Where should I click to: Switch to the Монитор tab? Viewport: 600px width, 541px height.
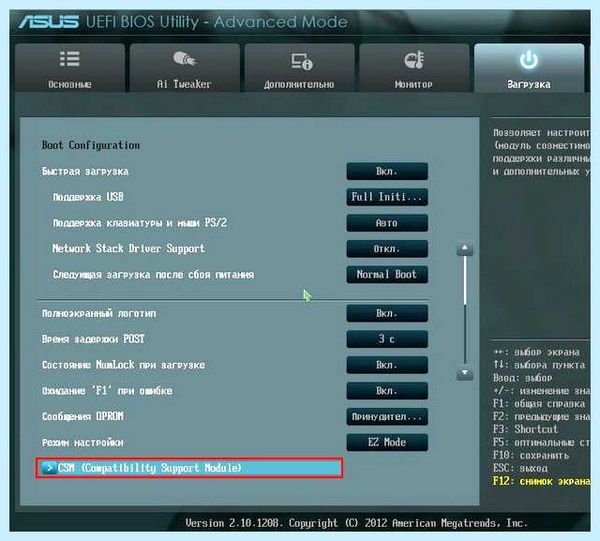pos(414,68)
